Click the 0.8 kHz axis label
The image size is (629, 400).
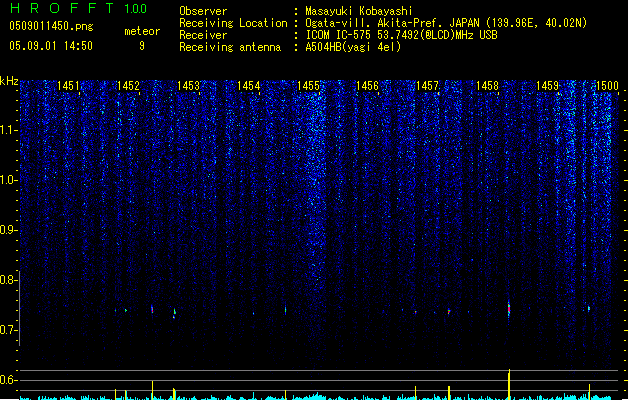pyautogui.click(x=9, y=280)
